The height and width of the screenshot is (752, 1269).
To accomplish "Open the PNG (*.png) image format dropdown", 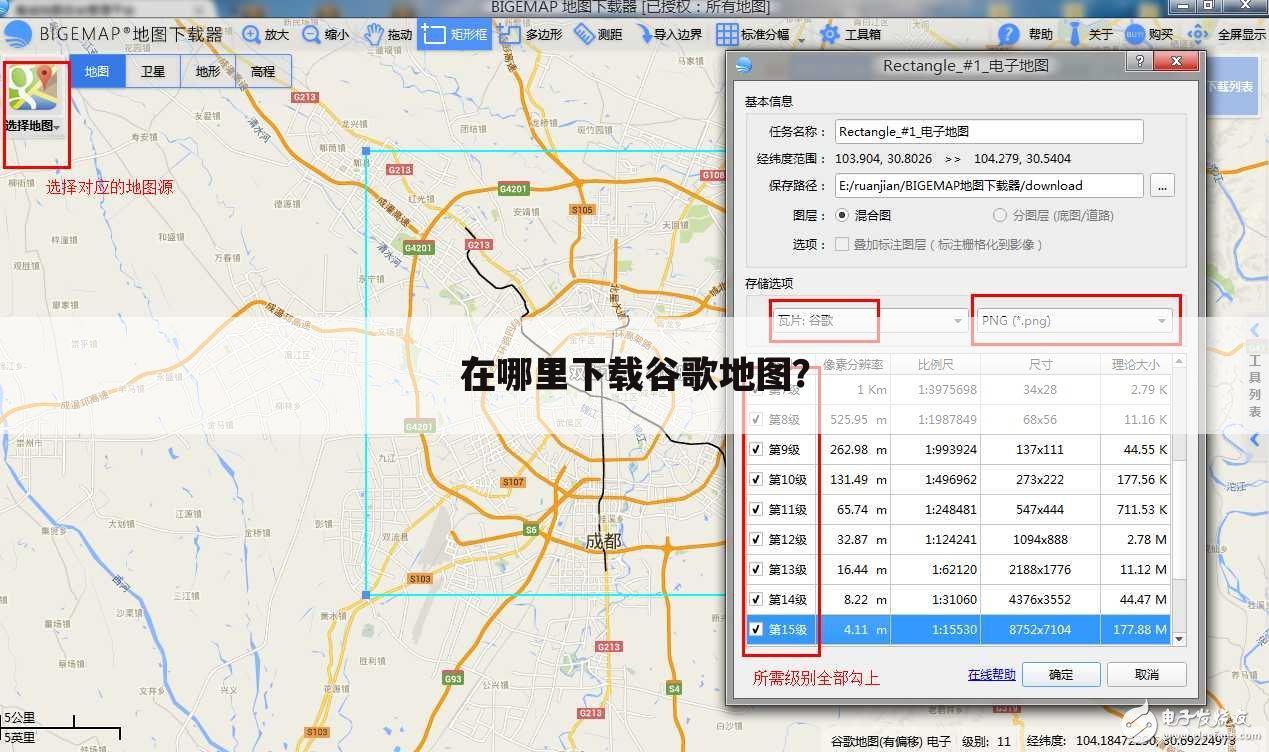I will coord(1074,321).
